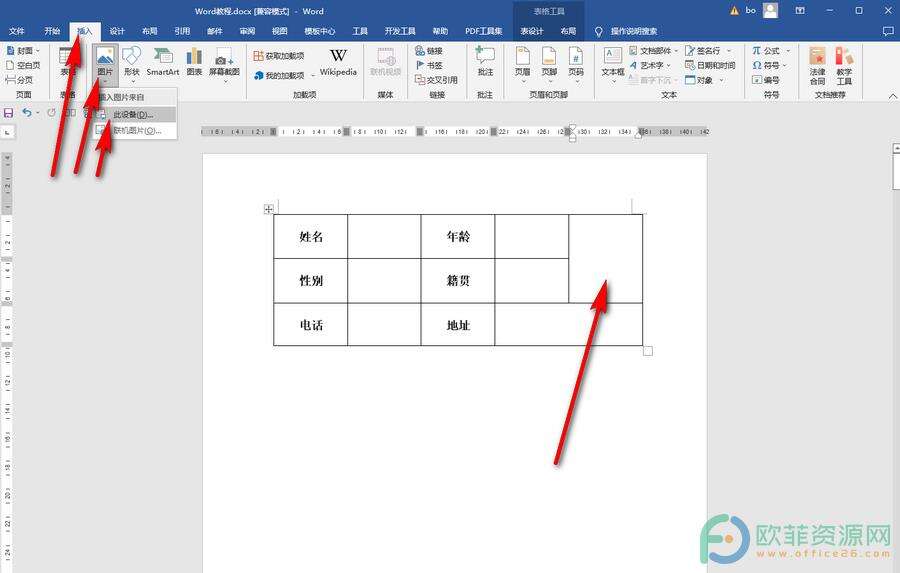This screenshot has height=573, width=900.
Task: Open the 符号 symbol menu
Action: (x=769, y=65)
